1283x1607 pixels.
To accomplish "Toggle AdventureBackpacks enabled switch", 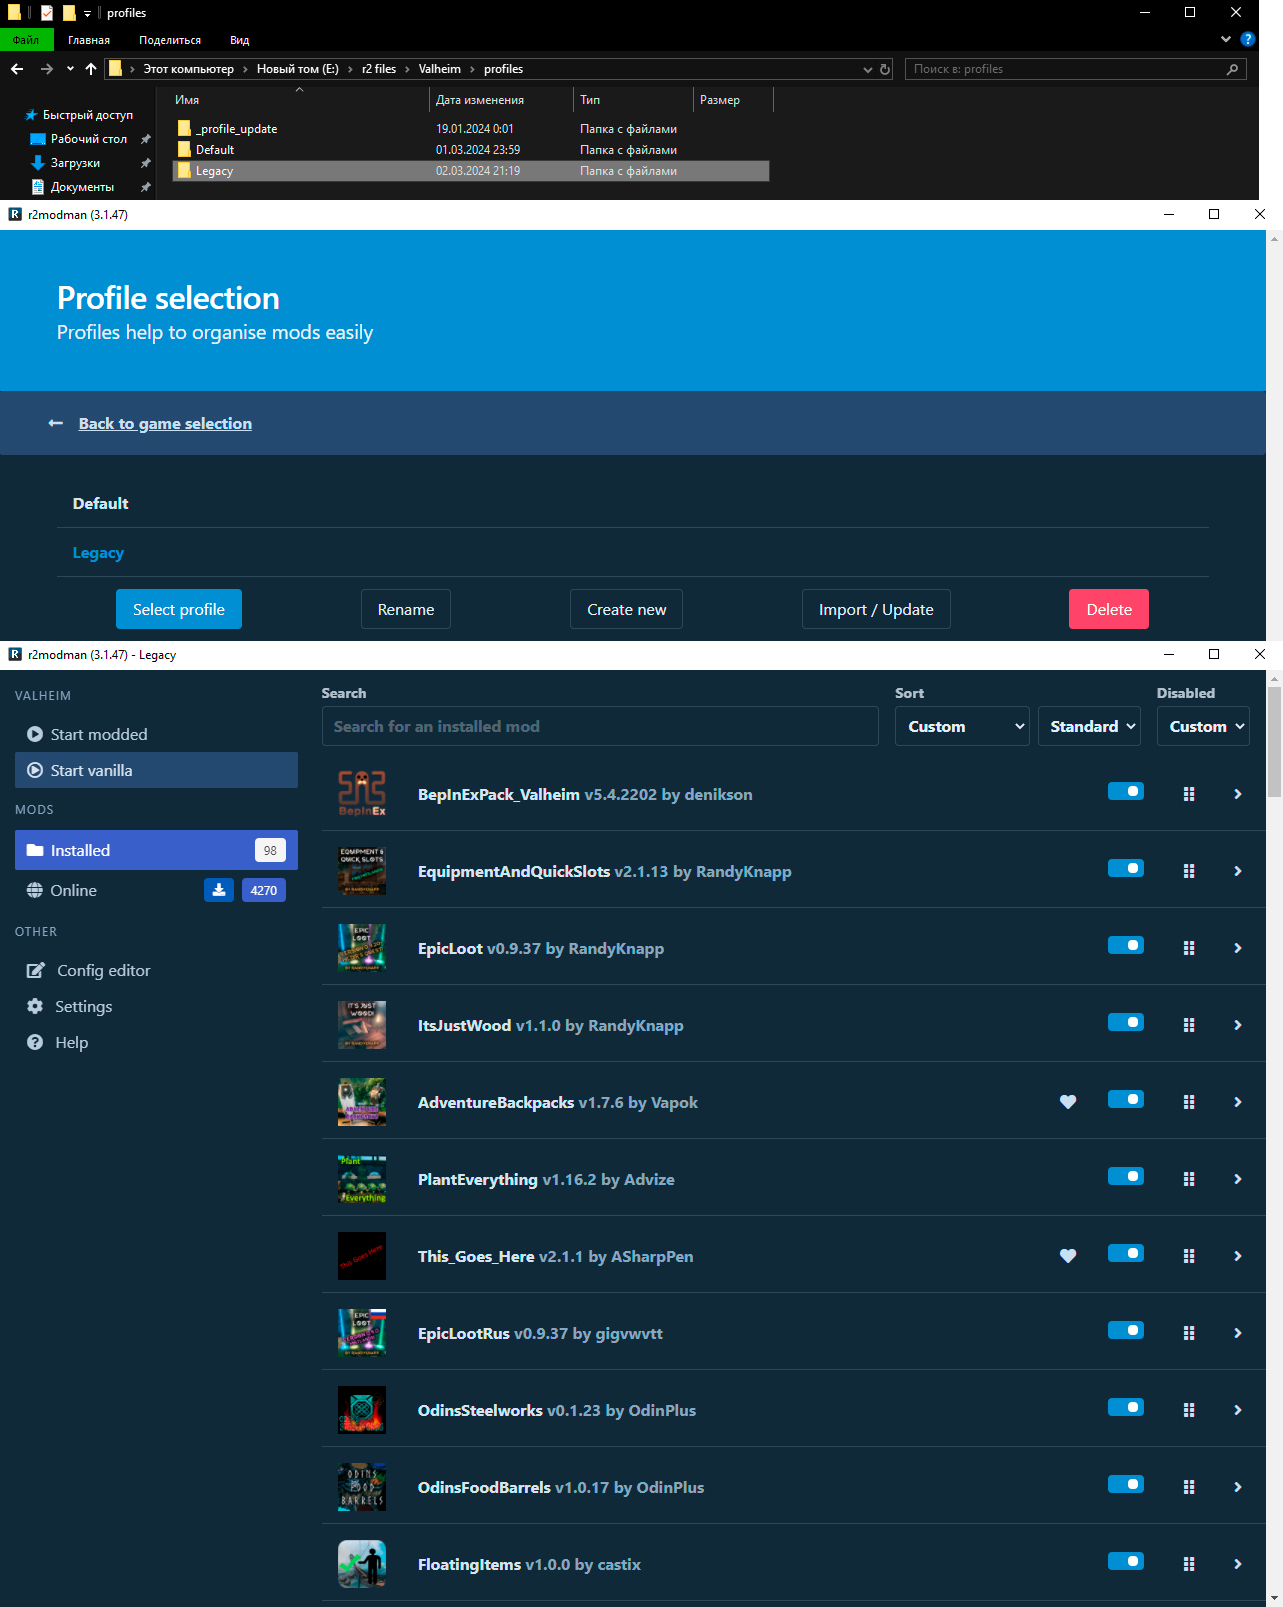I will (1126, 1099).
